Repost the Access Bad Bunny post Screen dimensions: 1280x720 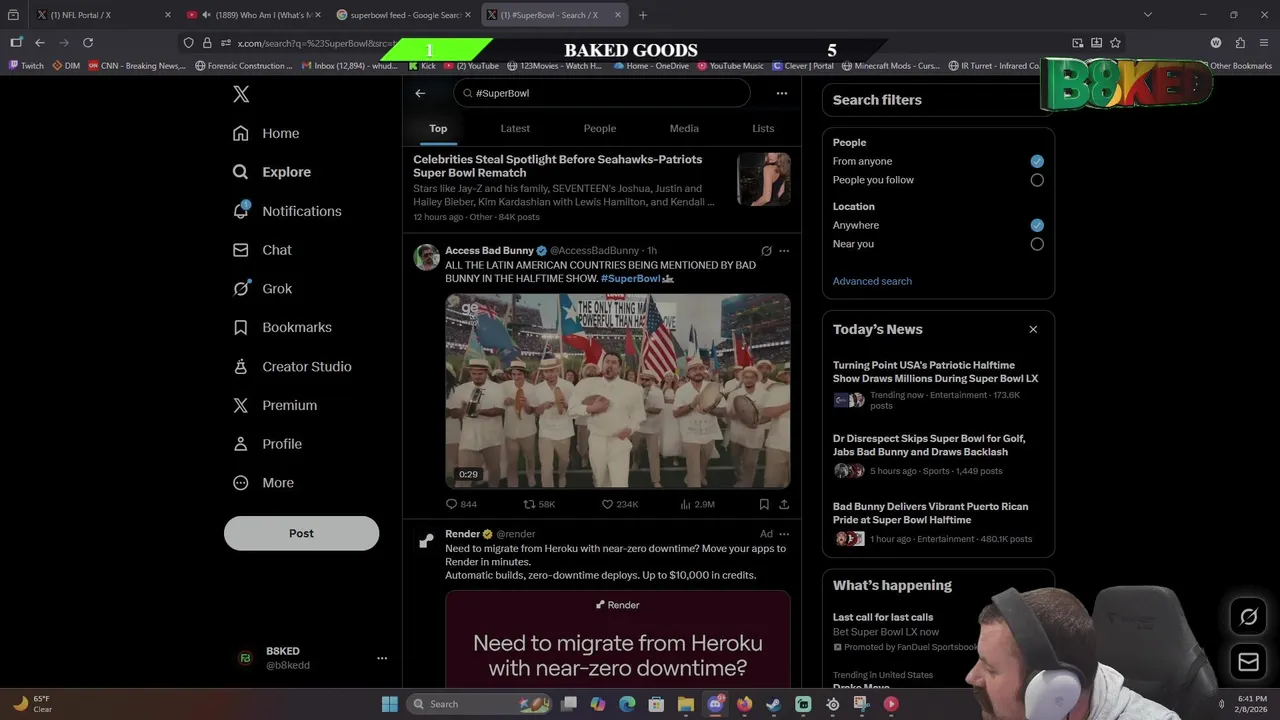click(x=539, y=504)
